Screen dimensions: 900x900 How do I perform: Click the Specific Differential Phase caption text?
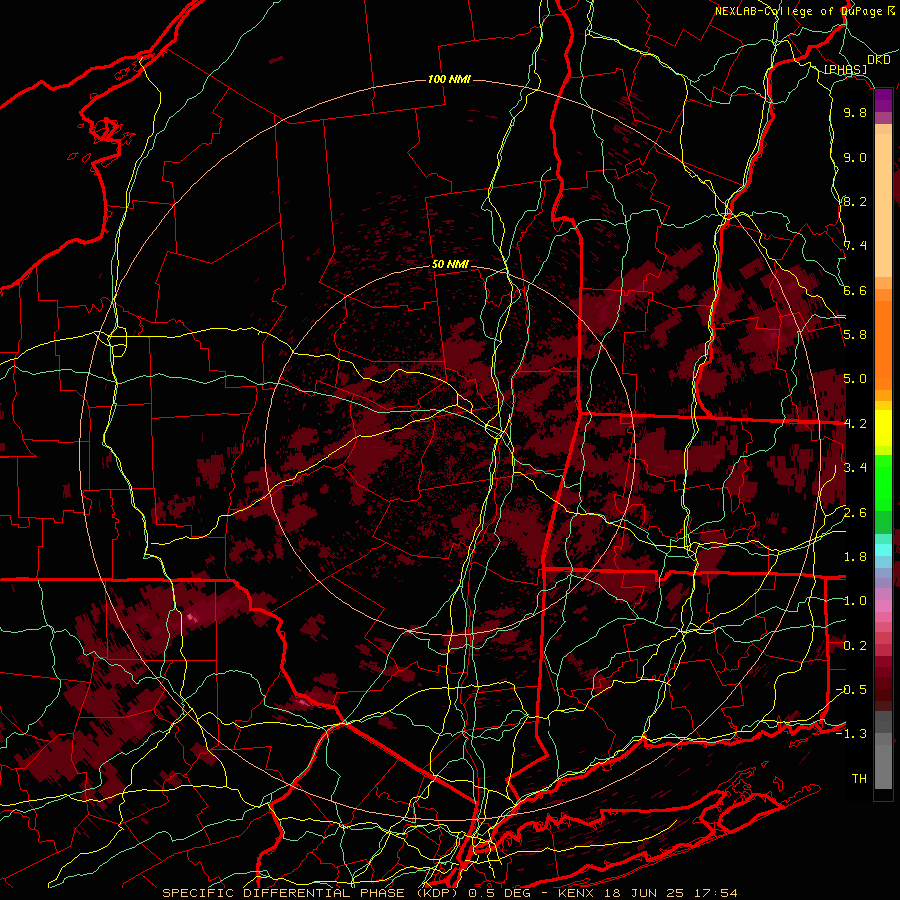(449, 893)
